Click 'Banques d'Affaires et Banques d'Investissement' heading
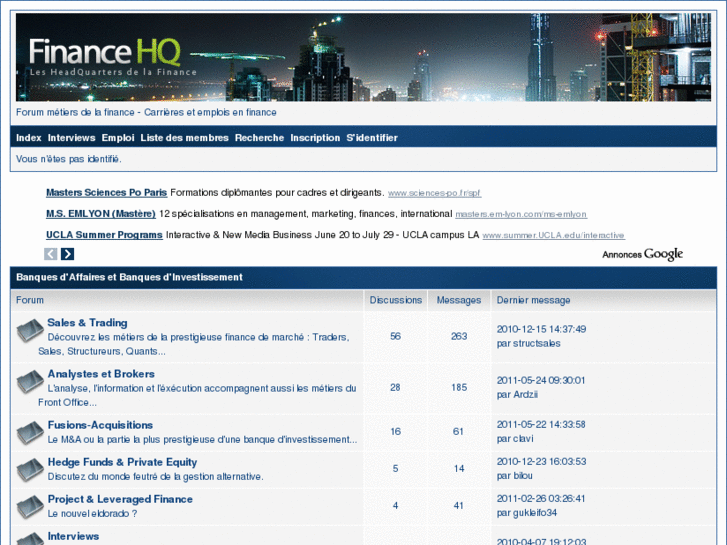The image size is (727, 545). (129, 277)
